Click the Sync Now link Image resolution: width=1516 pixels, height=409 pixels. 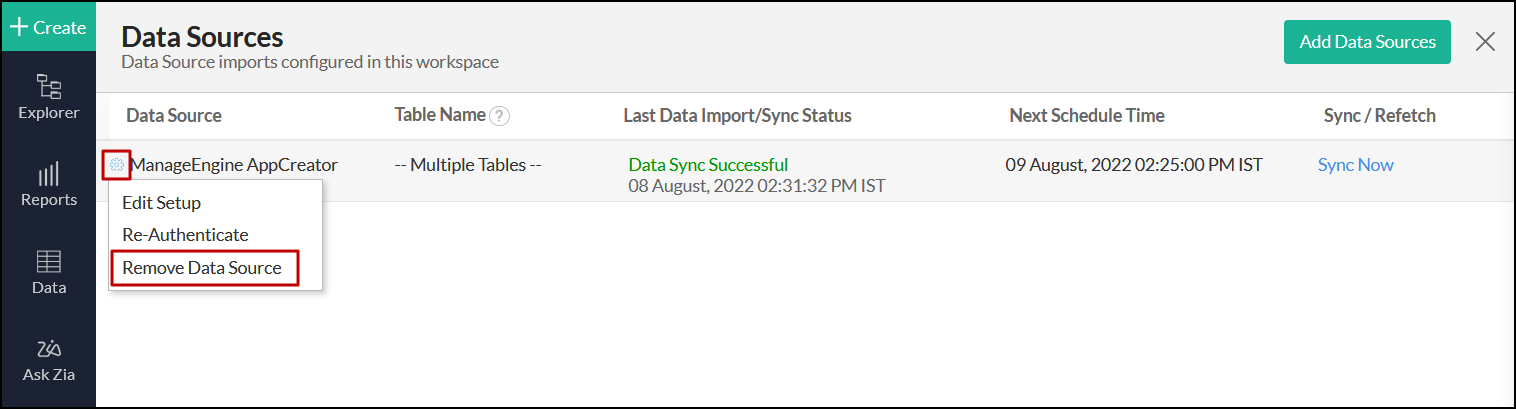[x=1355, y=165]
